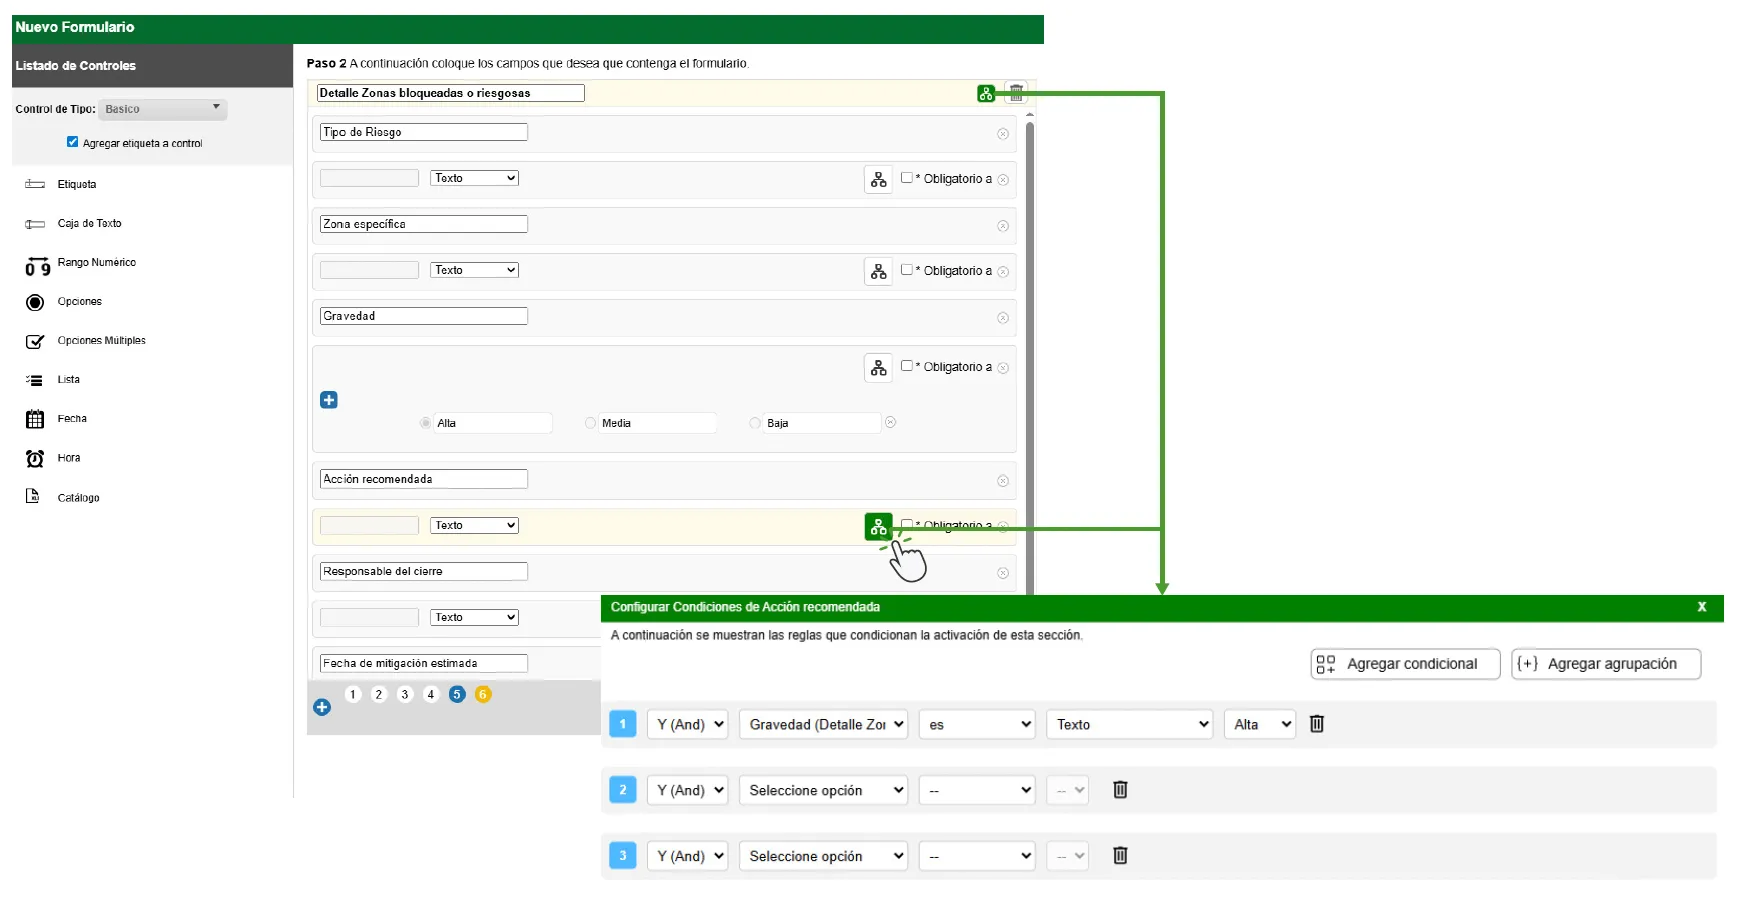Delete condition rule 3 with trash icon
Image resolution: width=1738 pixels, height=904 pixels.
pyautogui.click(x=1120, y=856)
